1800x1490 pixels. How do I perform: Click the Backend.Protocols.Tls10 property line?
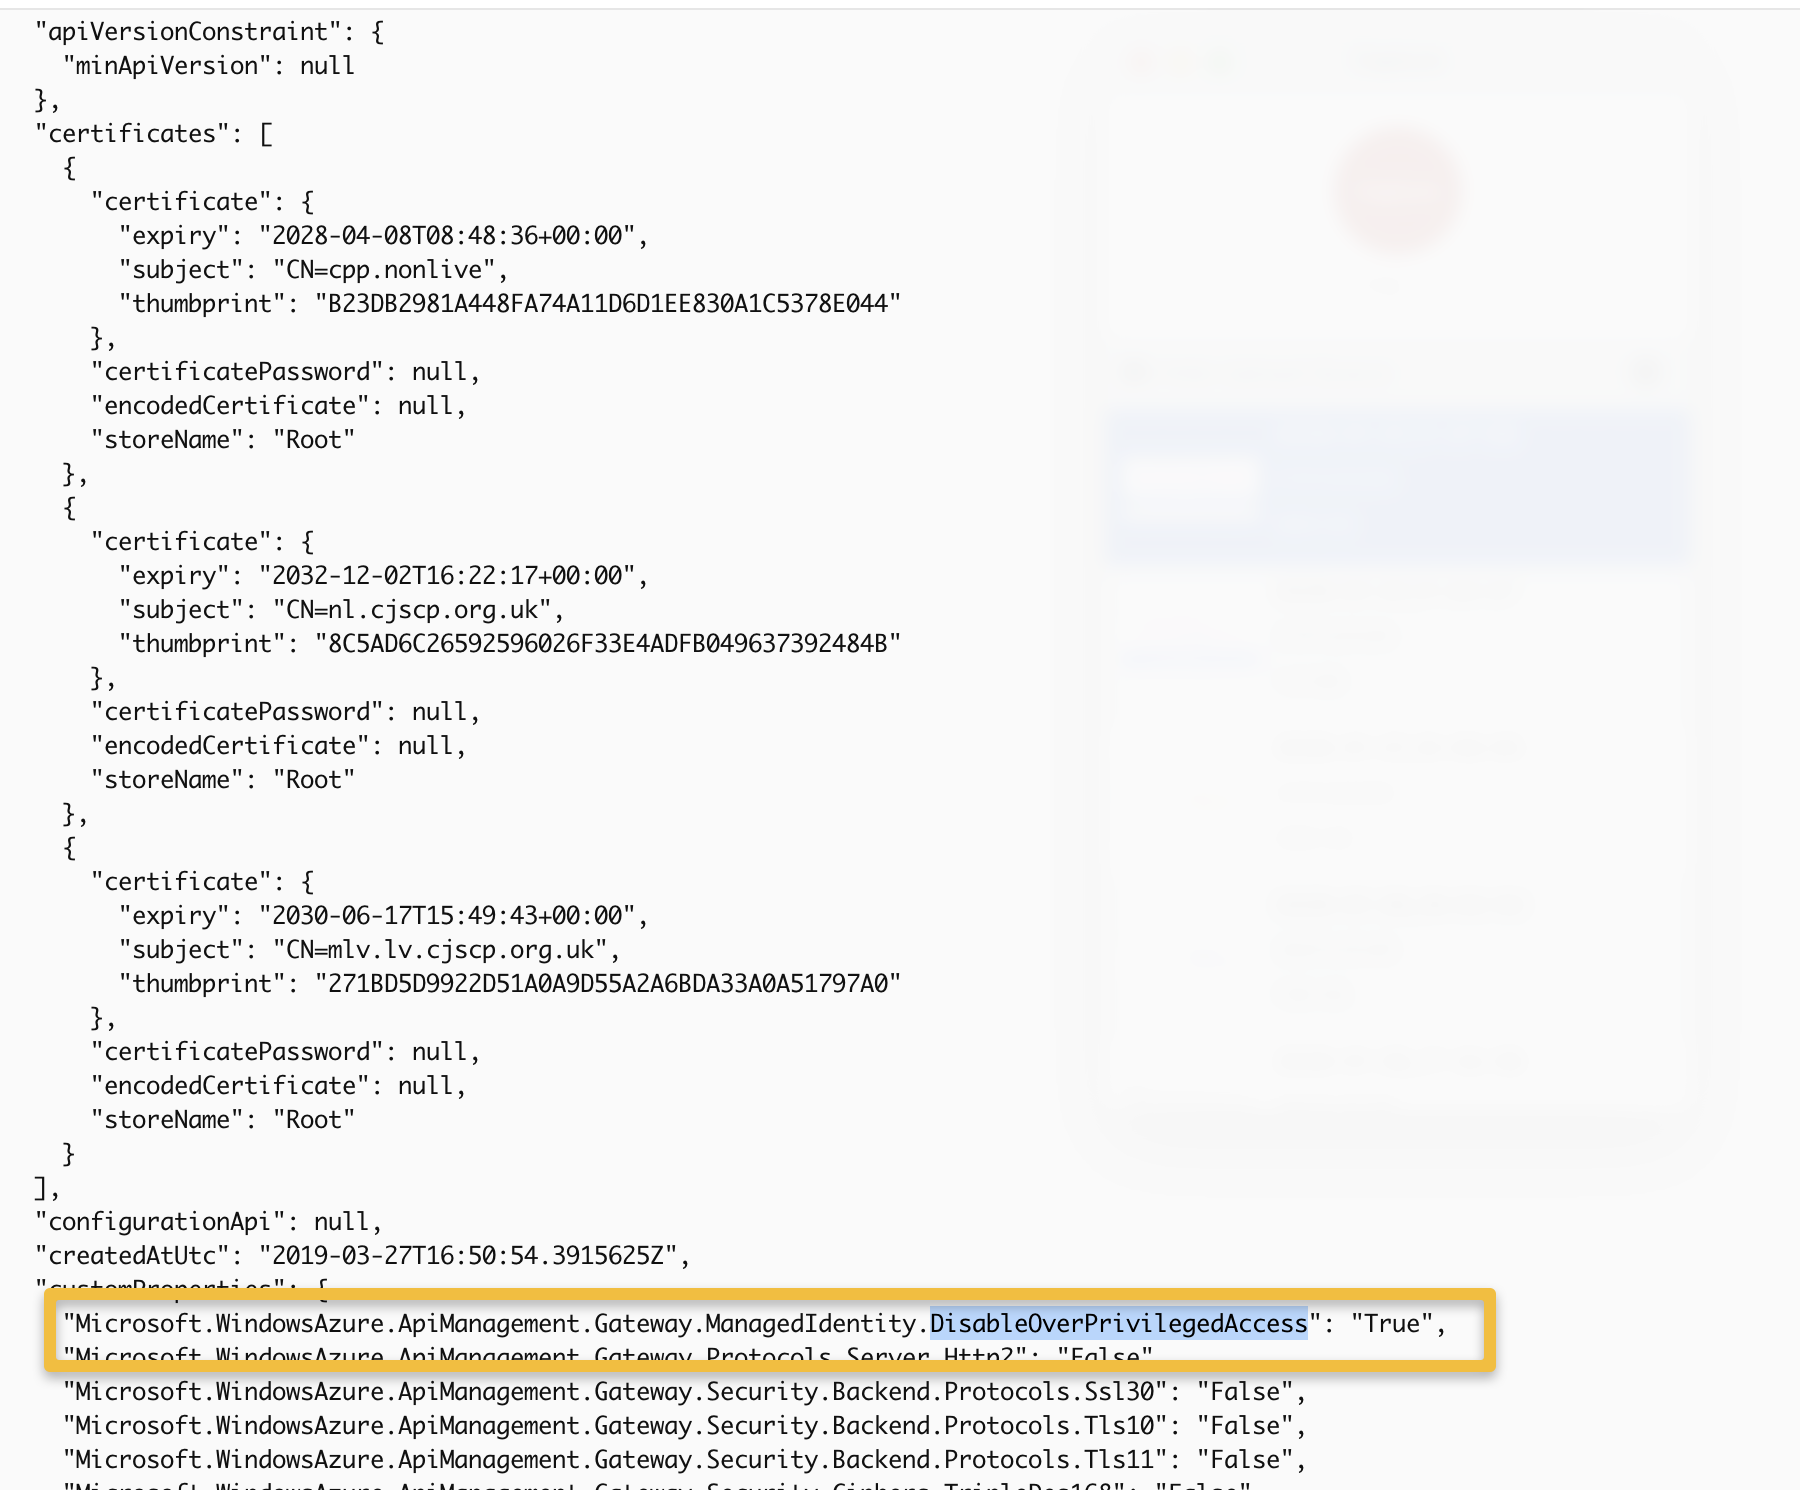tap(684, 1426)
